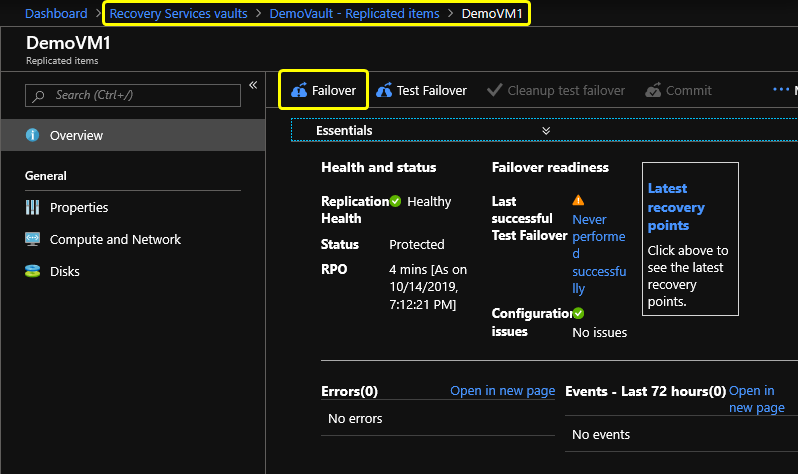This screenshot has width=798, height=474.
Task: Click the Commit button label
Action: point(689,91)
